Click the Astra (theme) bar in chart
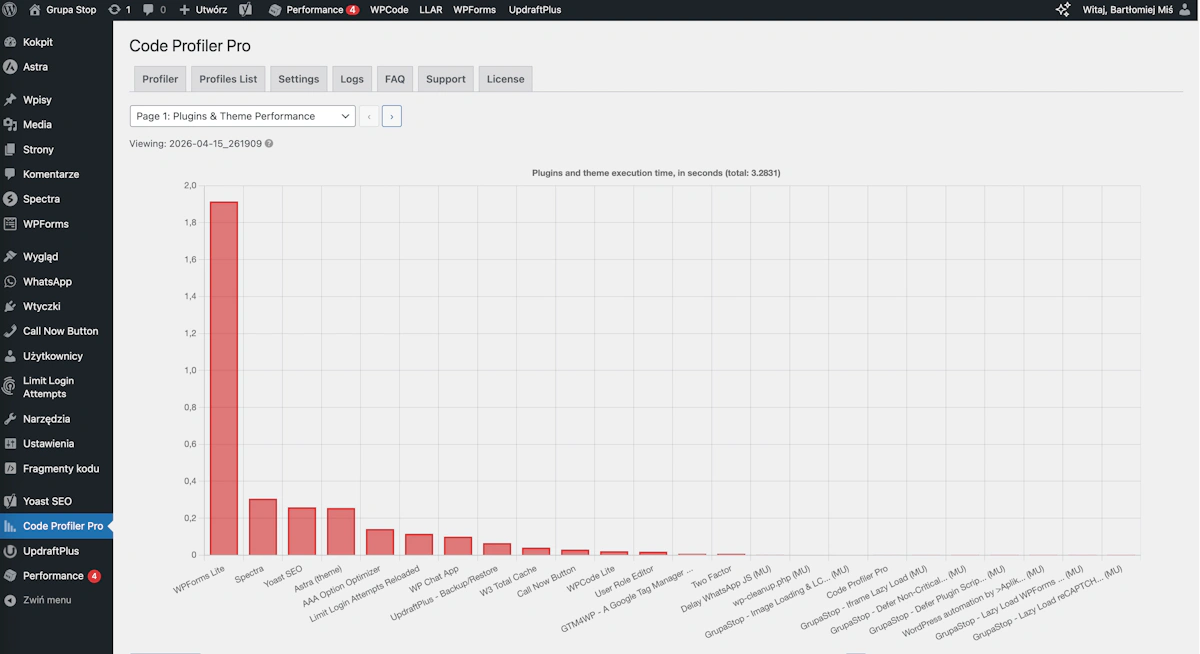The image size is (1200, 654). pyautogui.click(x=341, y=532)
